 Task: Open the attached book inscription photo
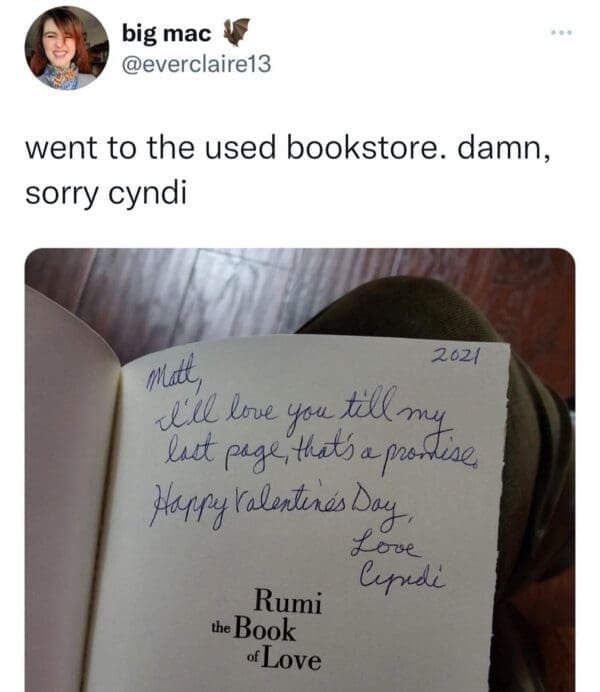click(300, 470)
